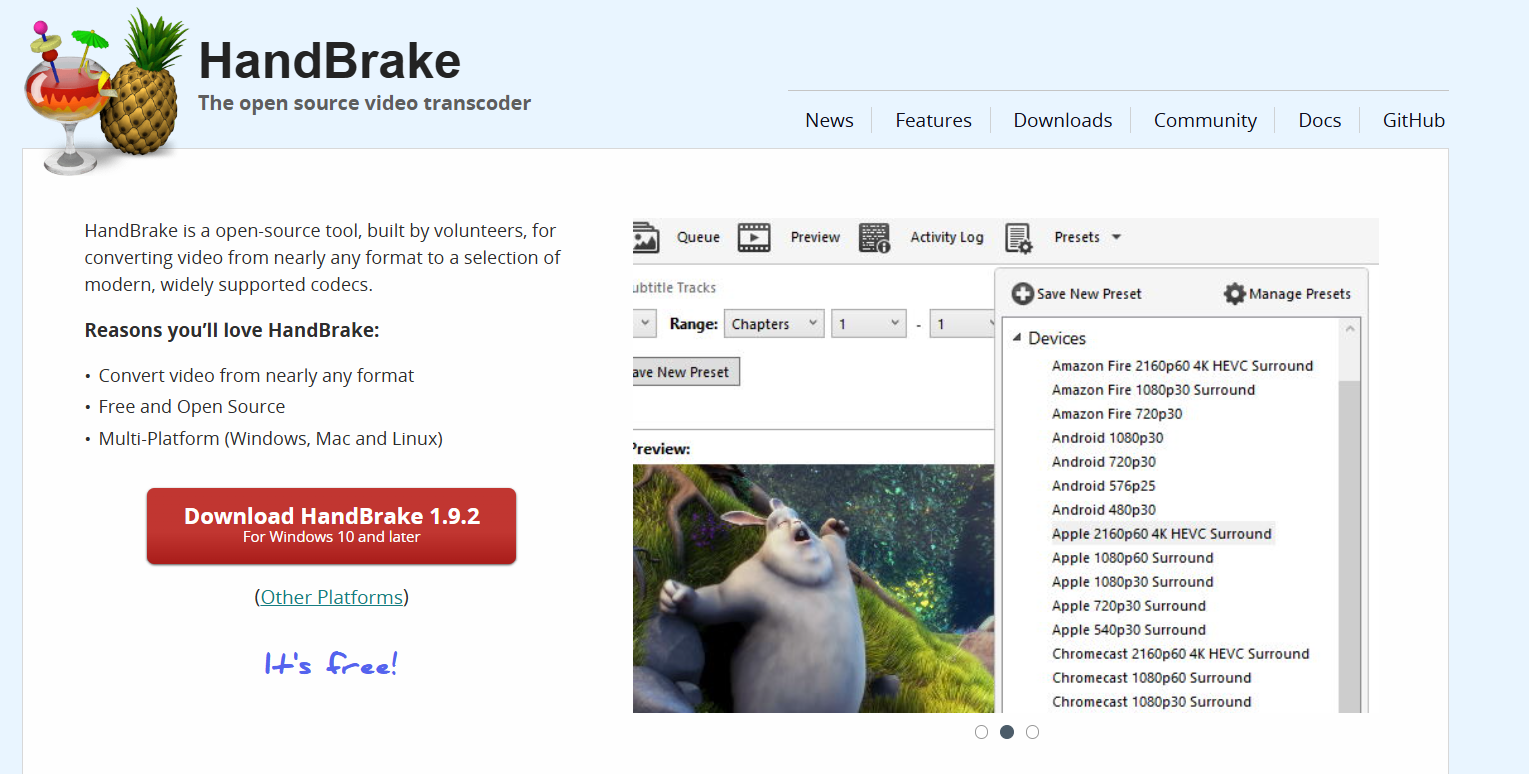Image resolution: width=1529 pixels, height=774 pixels.
Task: Select Android 480p30 preset
Action: point(1103,510)
